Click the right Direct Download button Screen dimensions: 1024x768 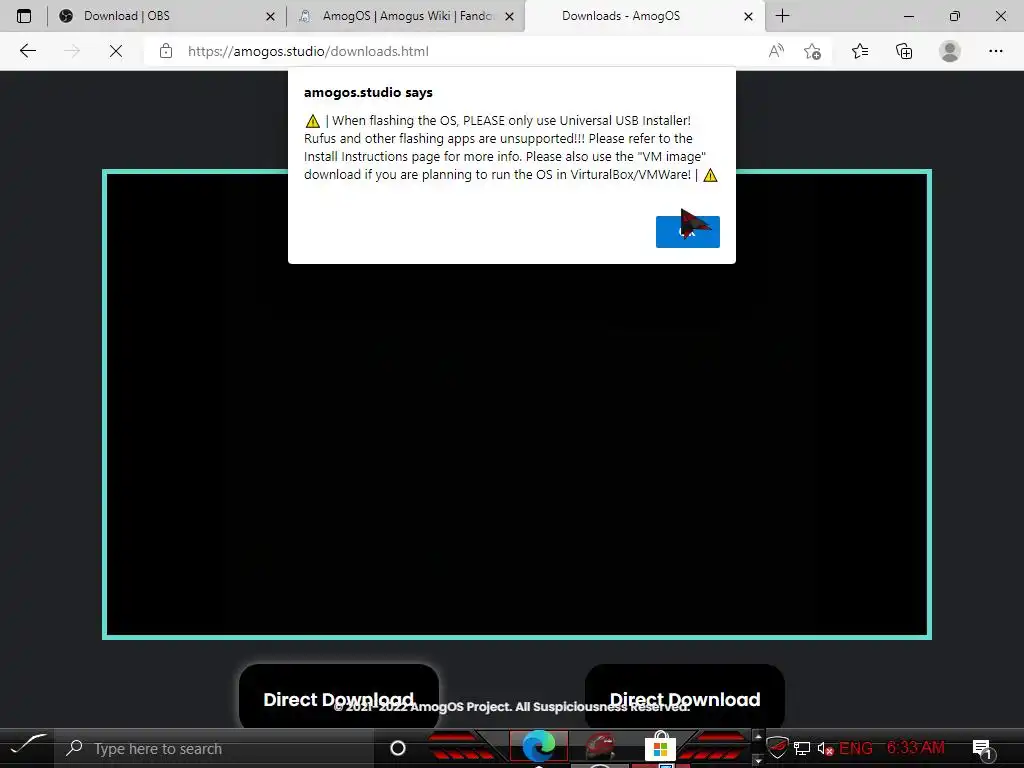[684, 696]
